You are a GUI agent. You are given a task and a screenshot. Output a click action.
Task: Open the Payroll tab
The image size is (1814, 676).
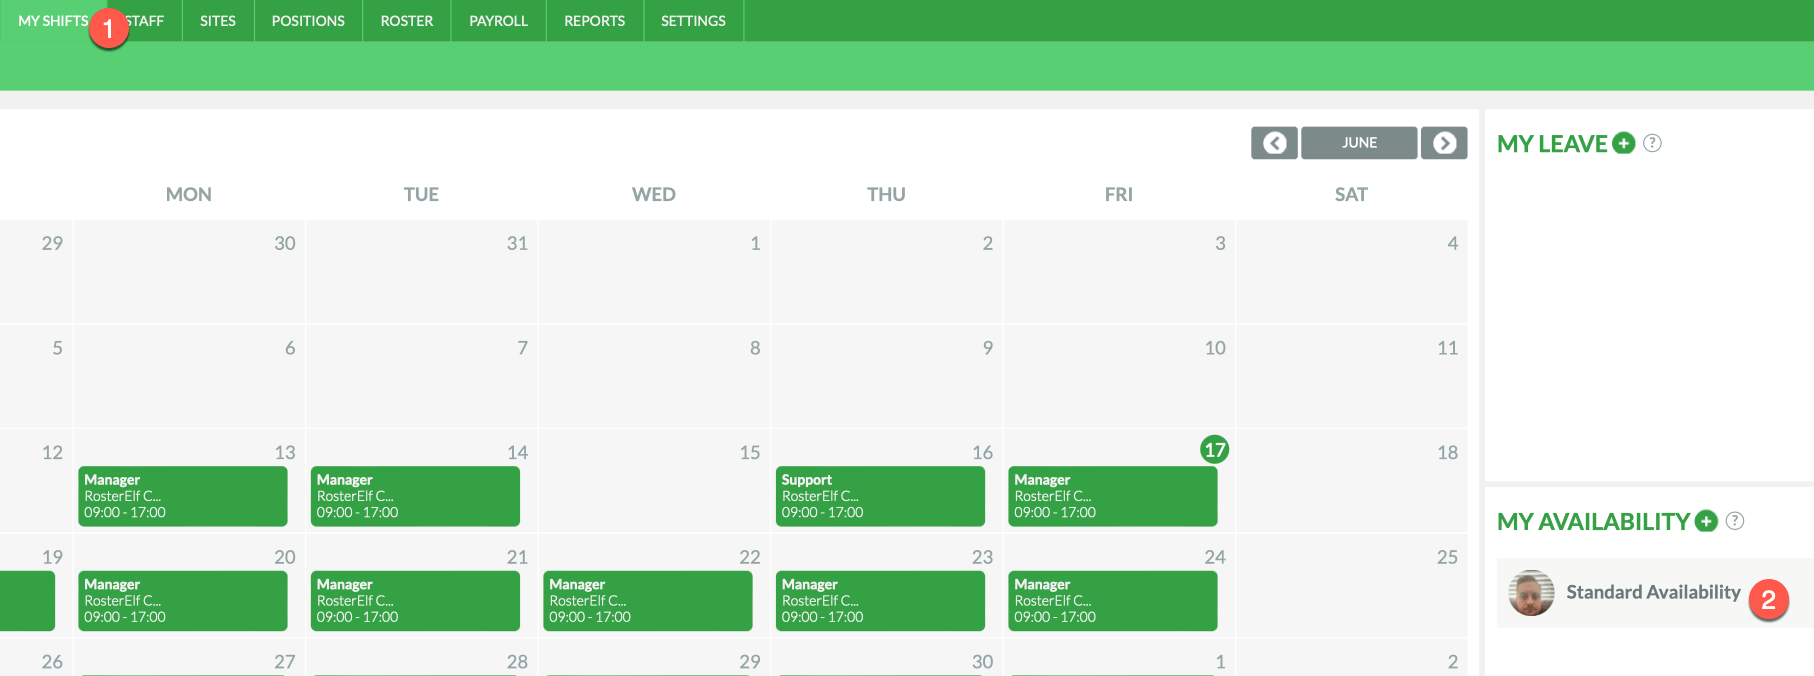point(498,21)
